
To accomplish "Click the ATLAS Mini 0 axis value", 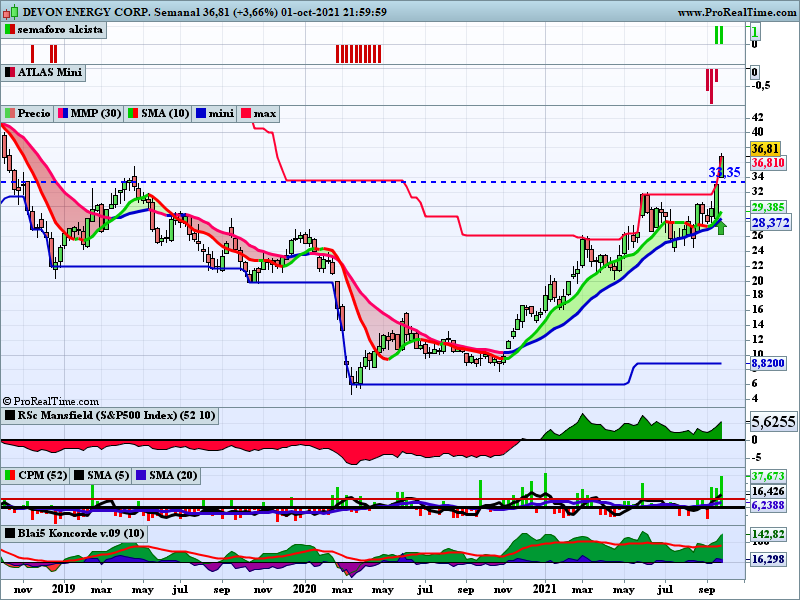I will pos(755,72).
